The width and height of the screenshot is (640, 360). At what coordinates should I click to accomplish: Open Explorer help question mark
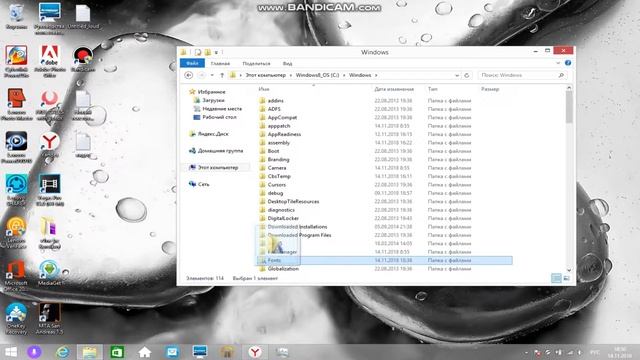[568, 63]
